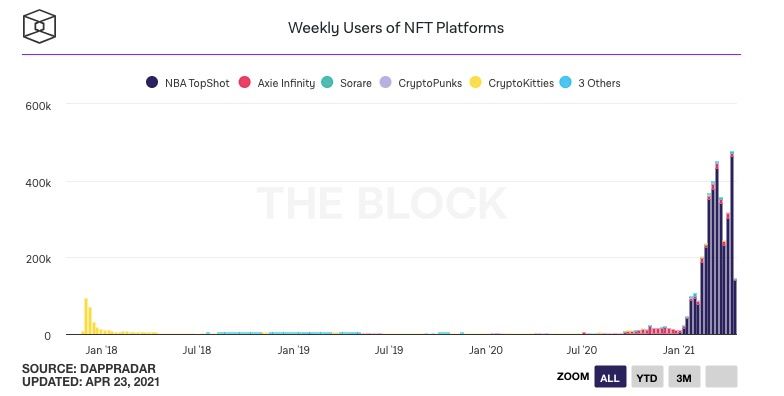The height and width of the screenshot is (396, 784).
Task: Click the Jan '18 axis label
Action: 101,350
